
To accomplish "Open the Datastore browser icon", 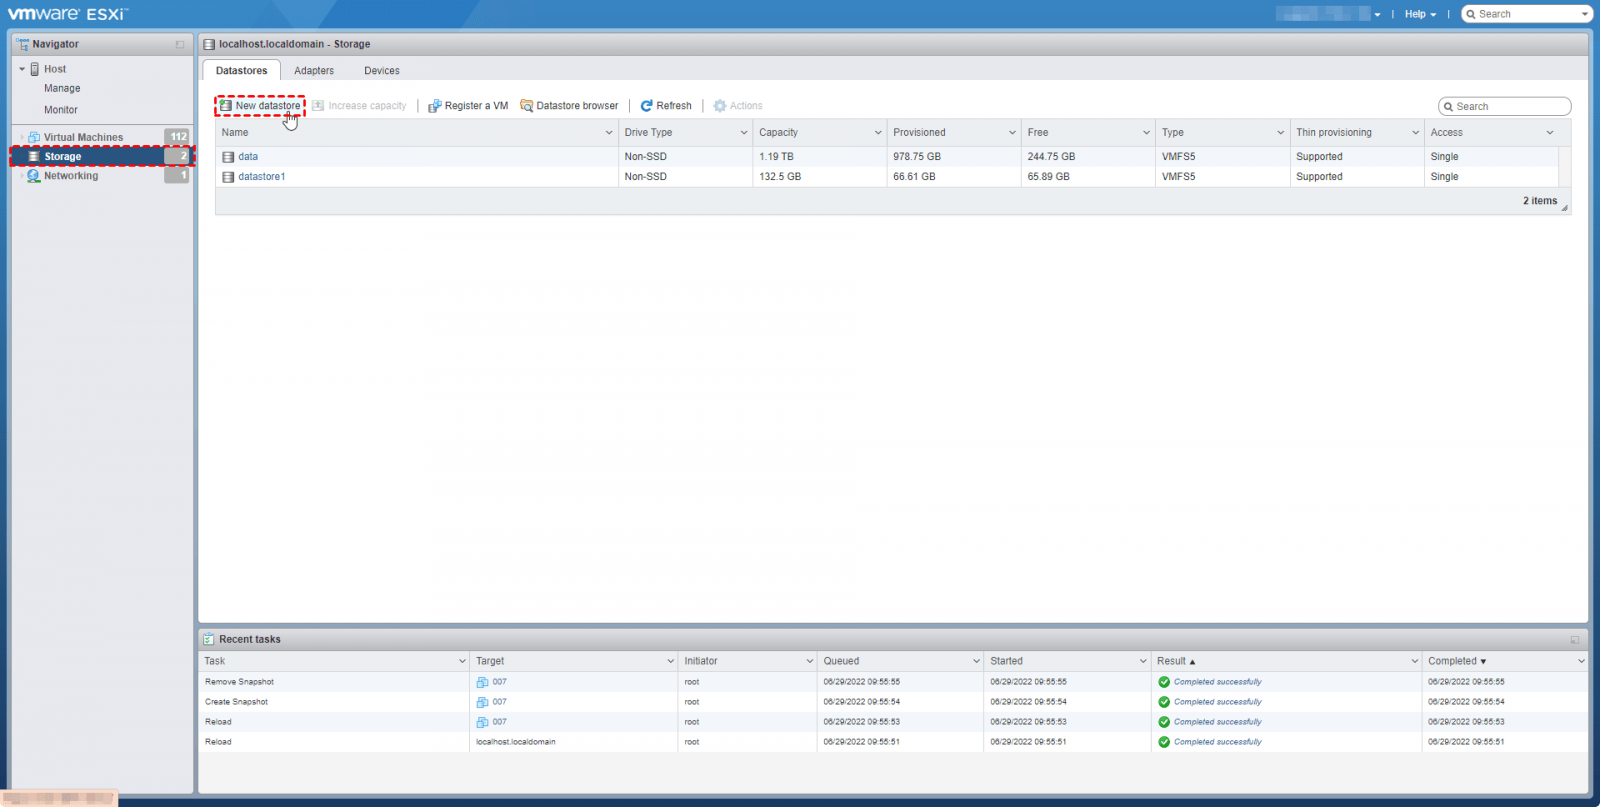I will click(x=527, y=106).
